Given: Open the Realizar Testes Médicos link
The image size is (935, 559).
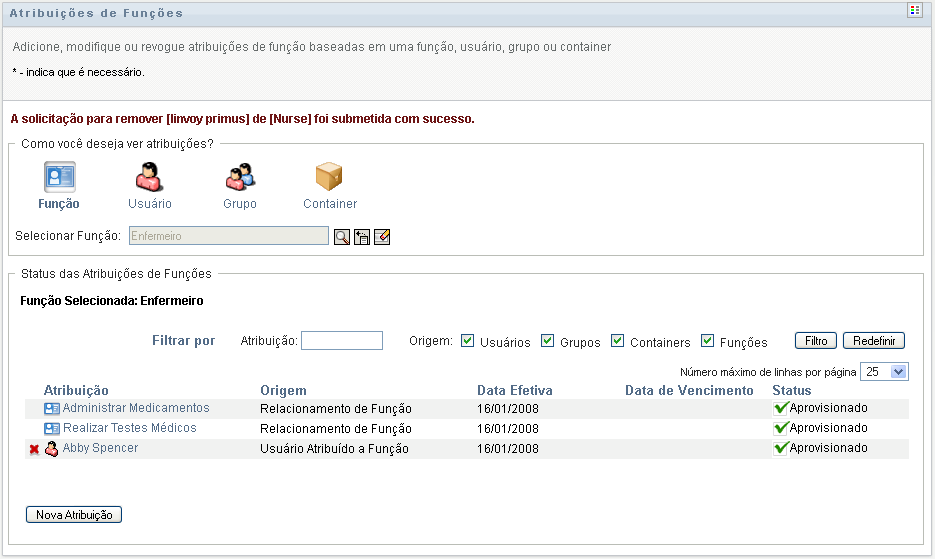Looking at the screenshot, I should 129,428.
